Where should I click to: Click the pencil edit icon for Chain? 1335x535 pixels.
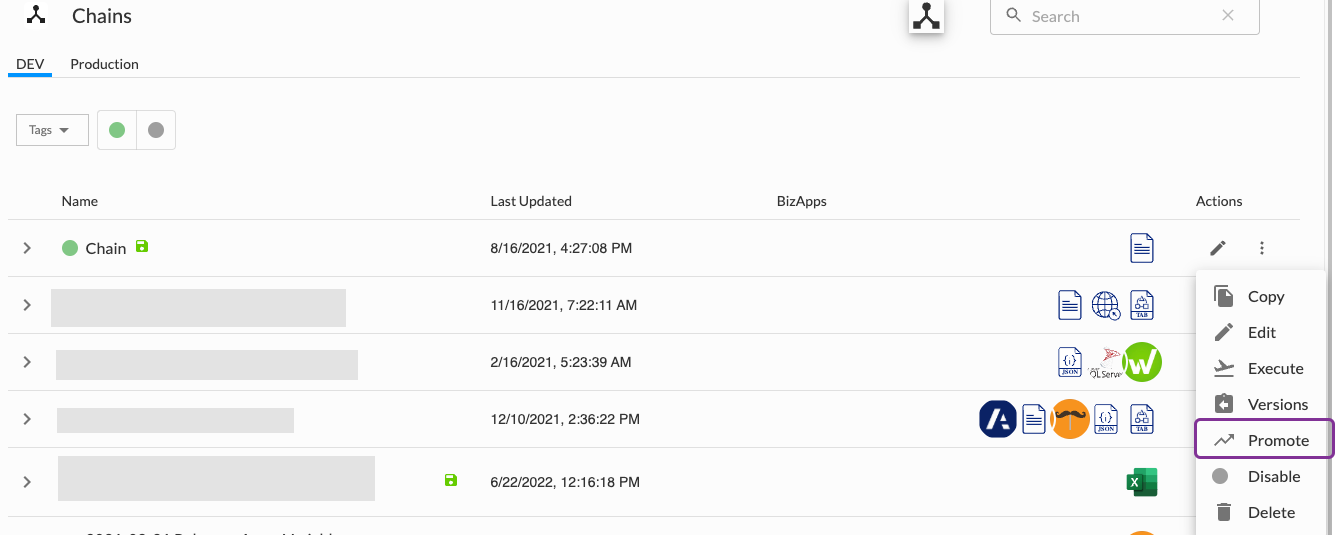pos(1217,248)
